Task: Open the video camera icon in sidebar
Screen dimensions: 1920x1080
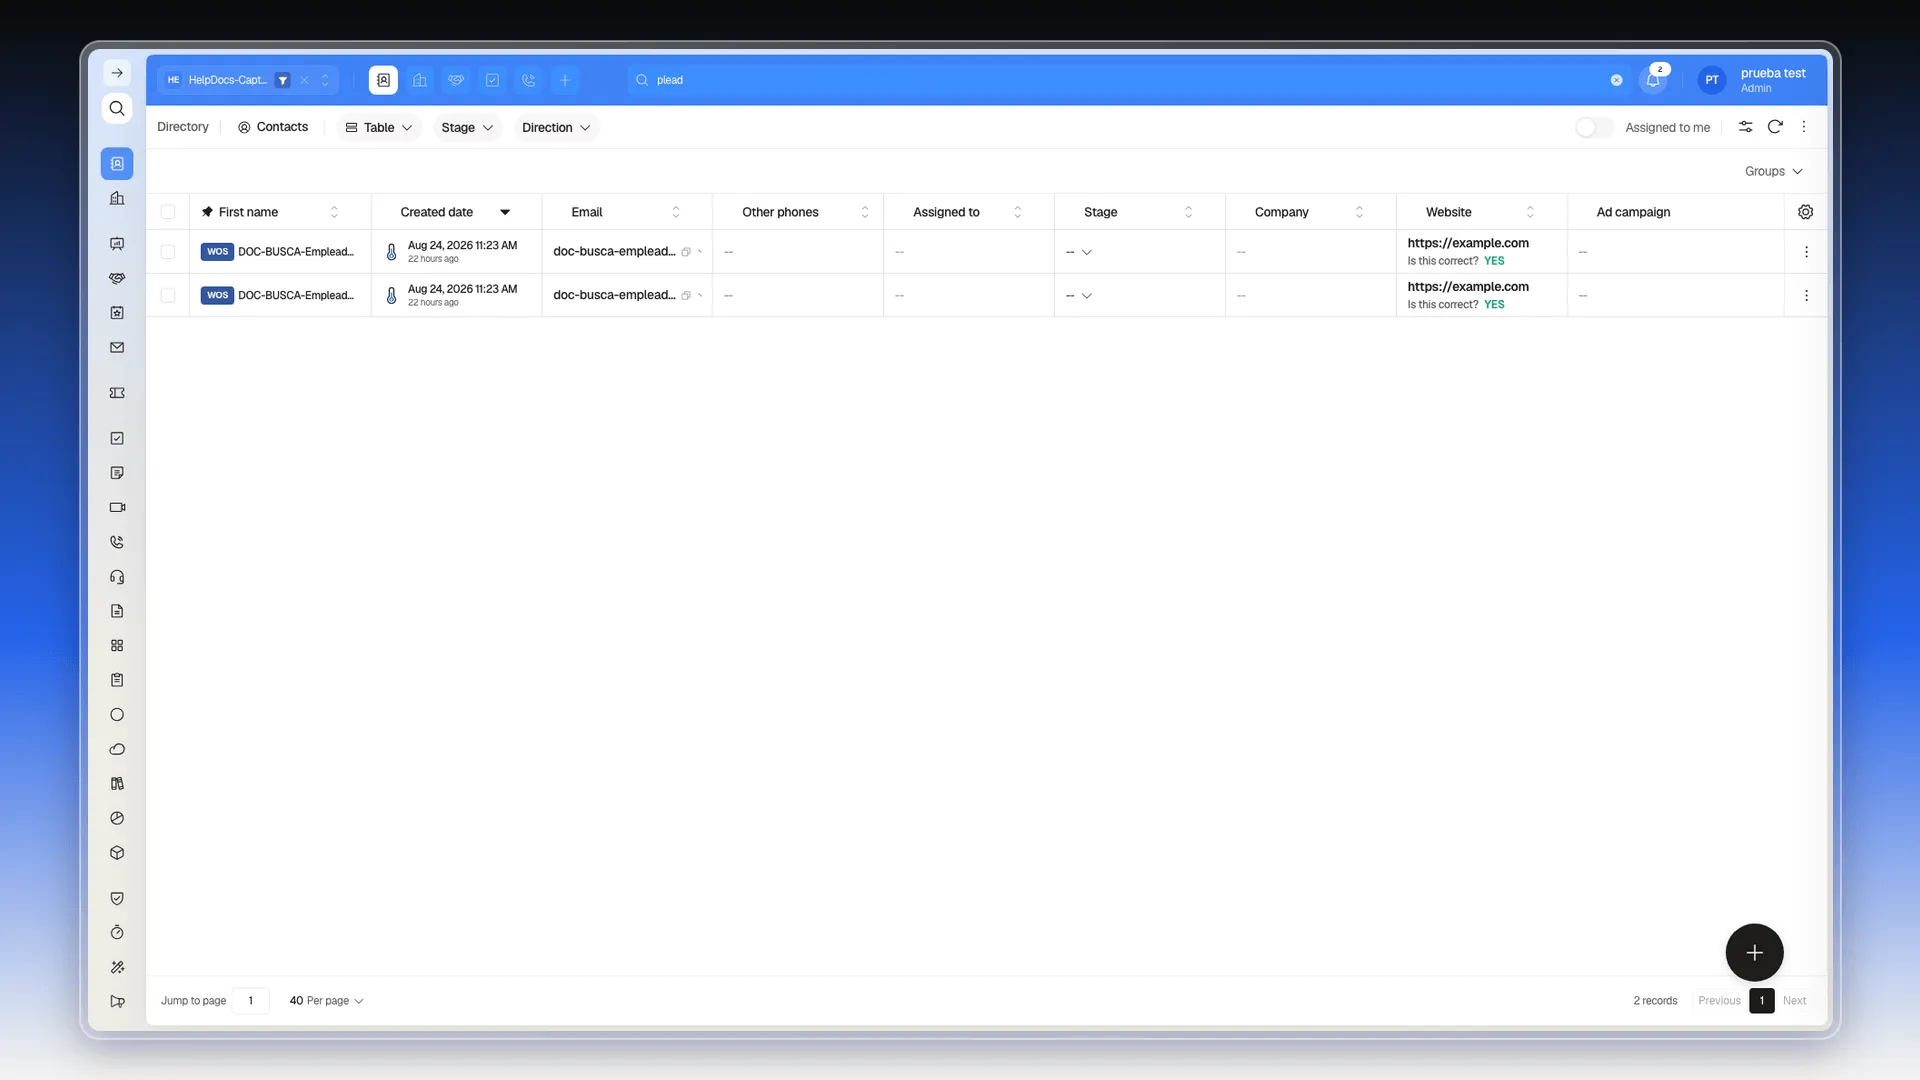Action: (x=117, y=507)
